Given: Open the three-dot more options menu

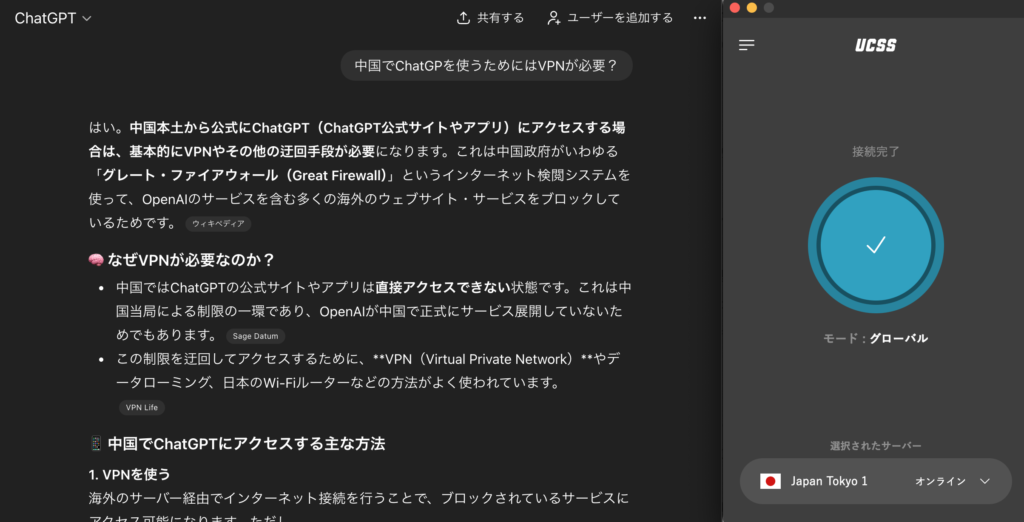Looking at the screenshot, I should click(x=699, y=18).
